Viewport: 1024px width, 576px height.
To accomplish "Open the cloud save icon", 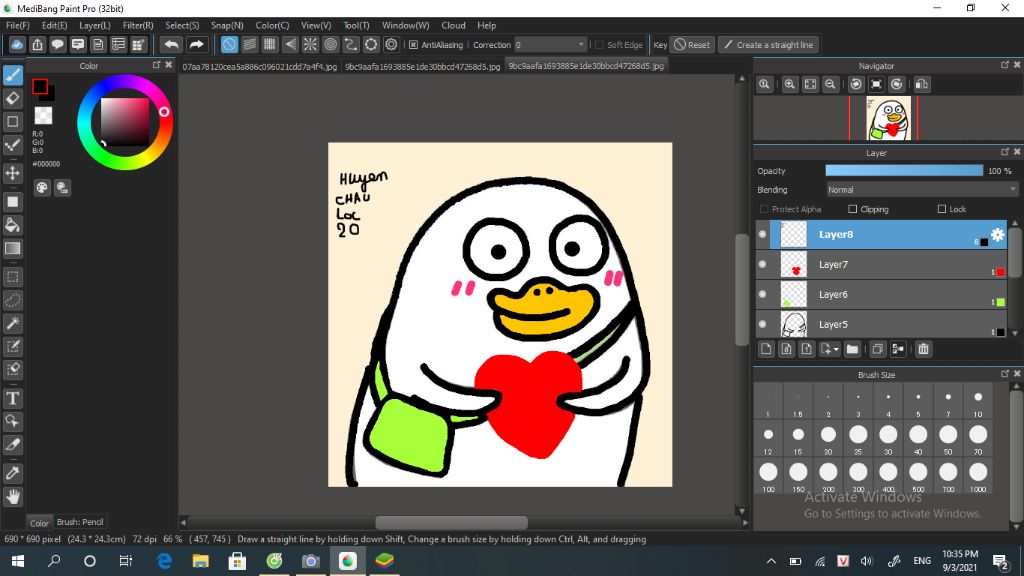I will tap(17, 44).
